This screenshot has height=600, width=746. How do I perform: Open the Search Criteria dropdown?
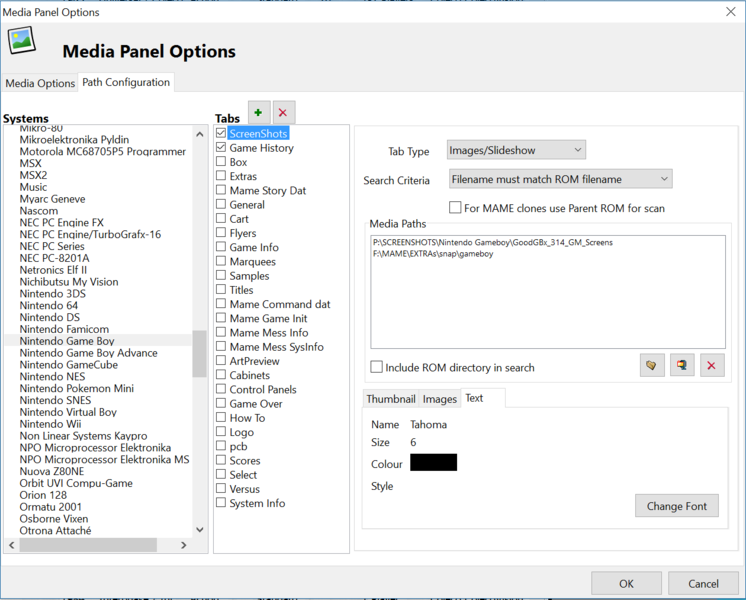pyautogui.click(x=560, y=179)
